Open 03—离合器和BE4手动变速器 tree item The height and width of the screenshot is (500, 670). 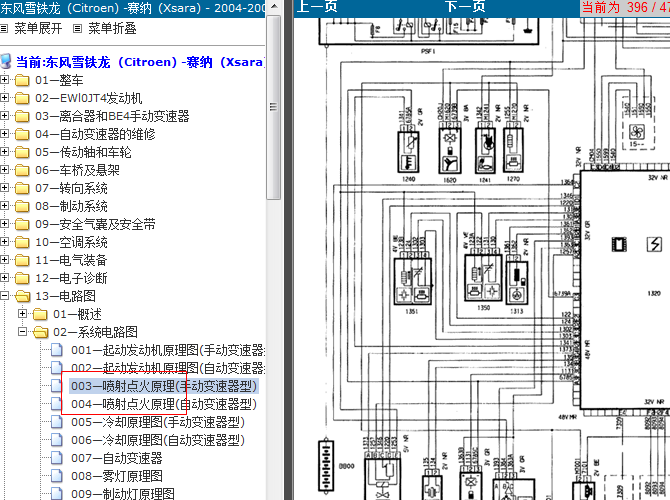coord(112,116)
